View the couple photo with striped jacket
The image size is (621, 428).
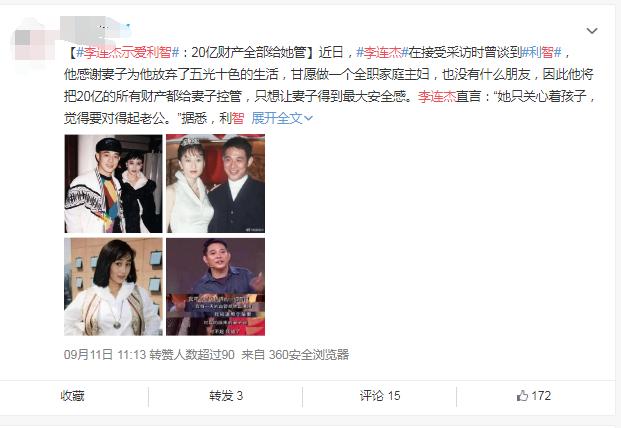pos(113,184)
